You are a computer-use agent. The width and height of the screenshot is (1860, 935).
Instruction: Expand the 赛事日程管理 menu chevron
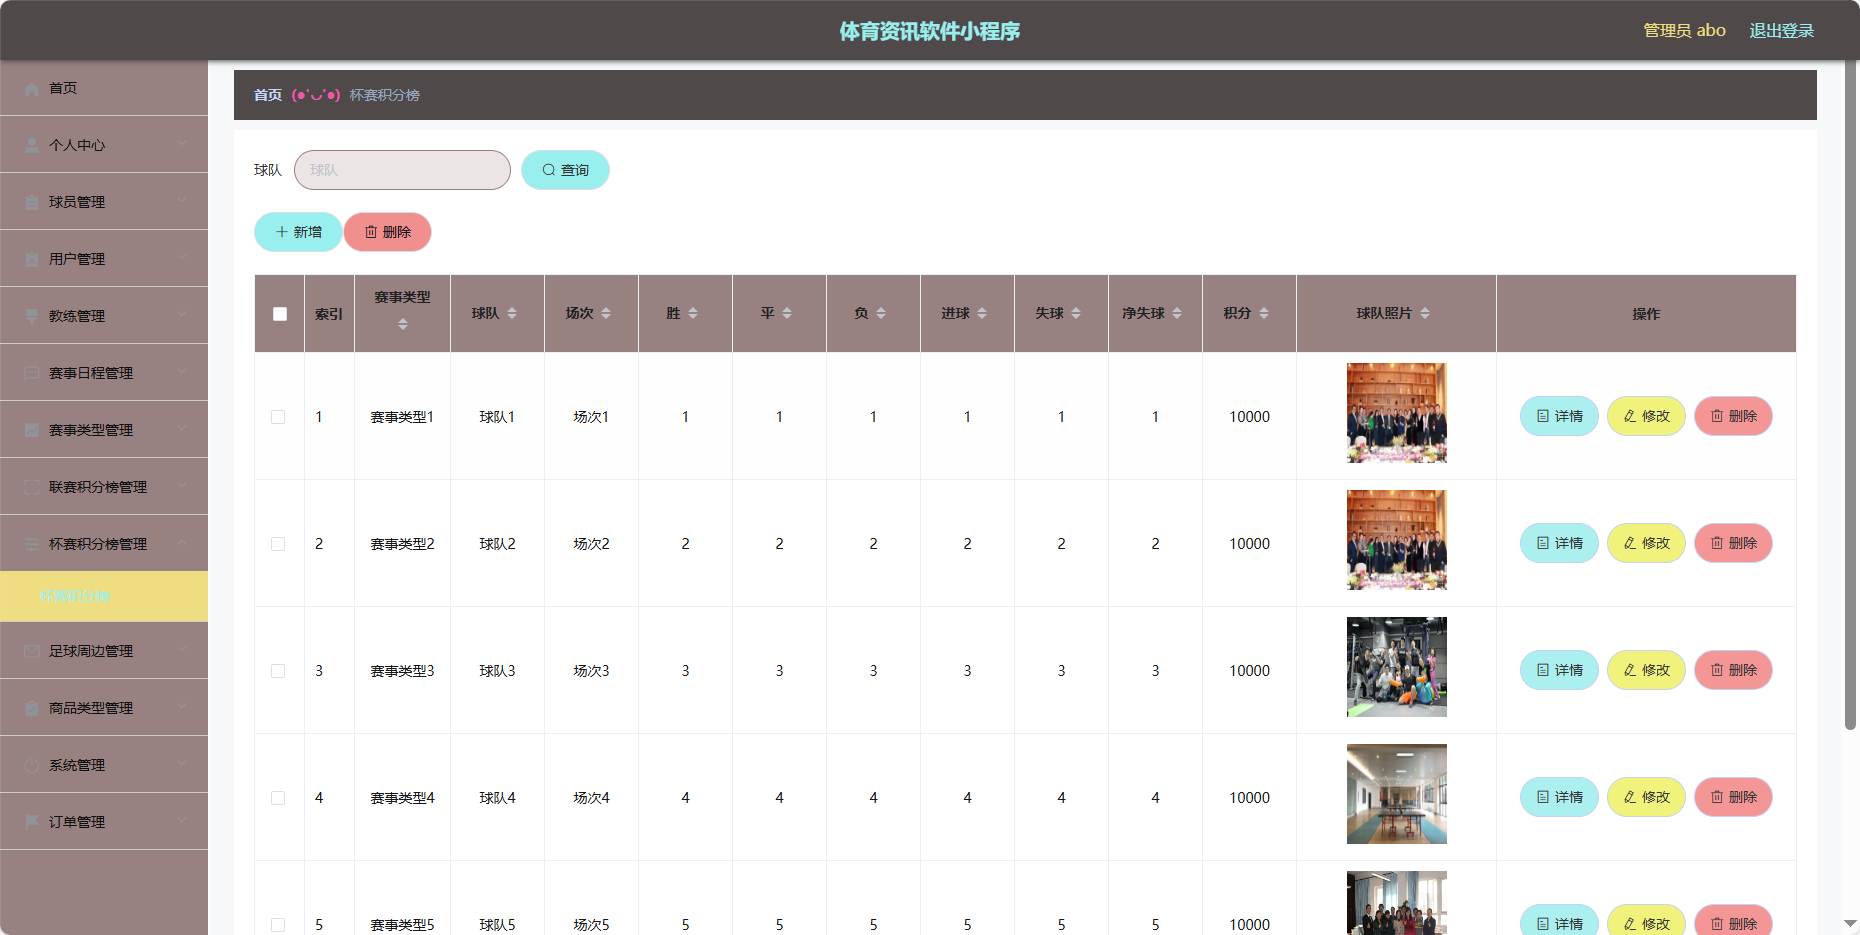(x=182, y=372)
